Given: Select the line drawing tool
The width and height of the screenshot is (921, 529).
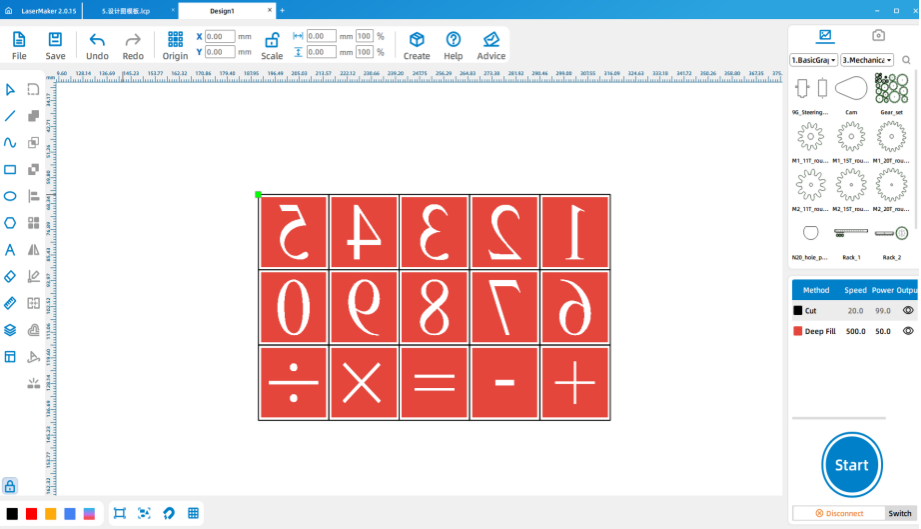Looking at the screenshot, I should pos(10,116).
